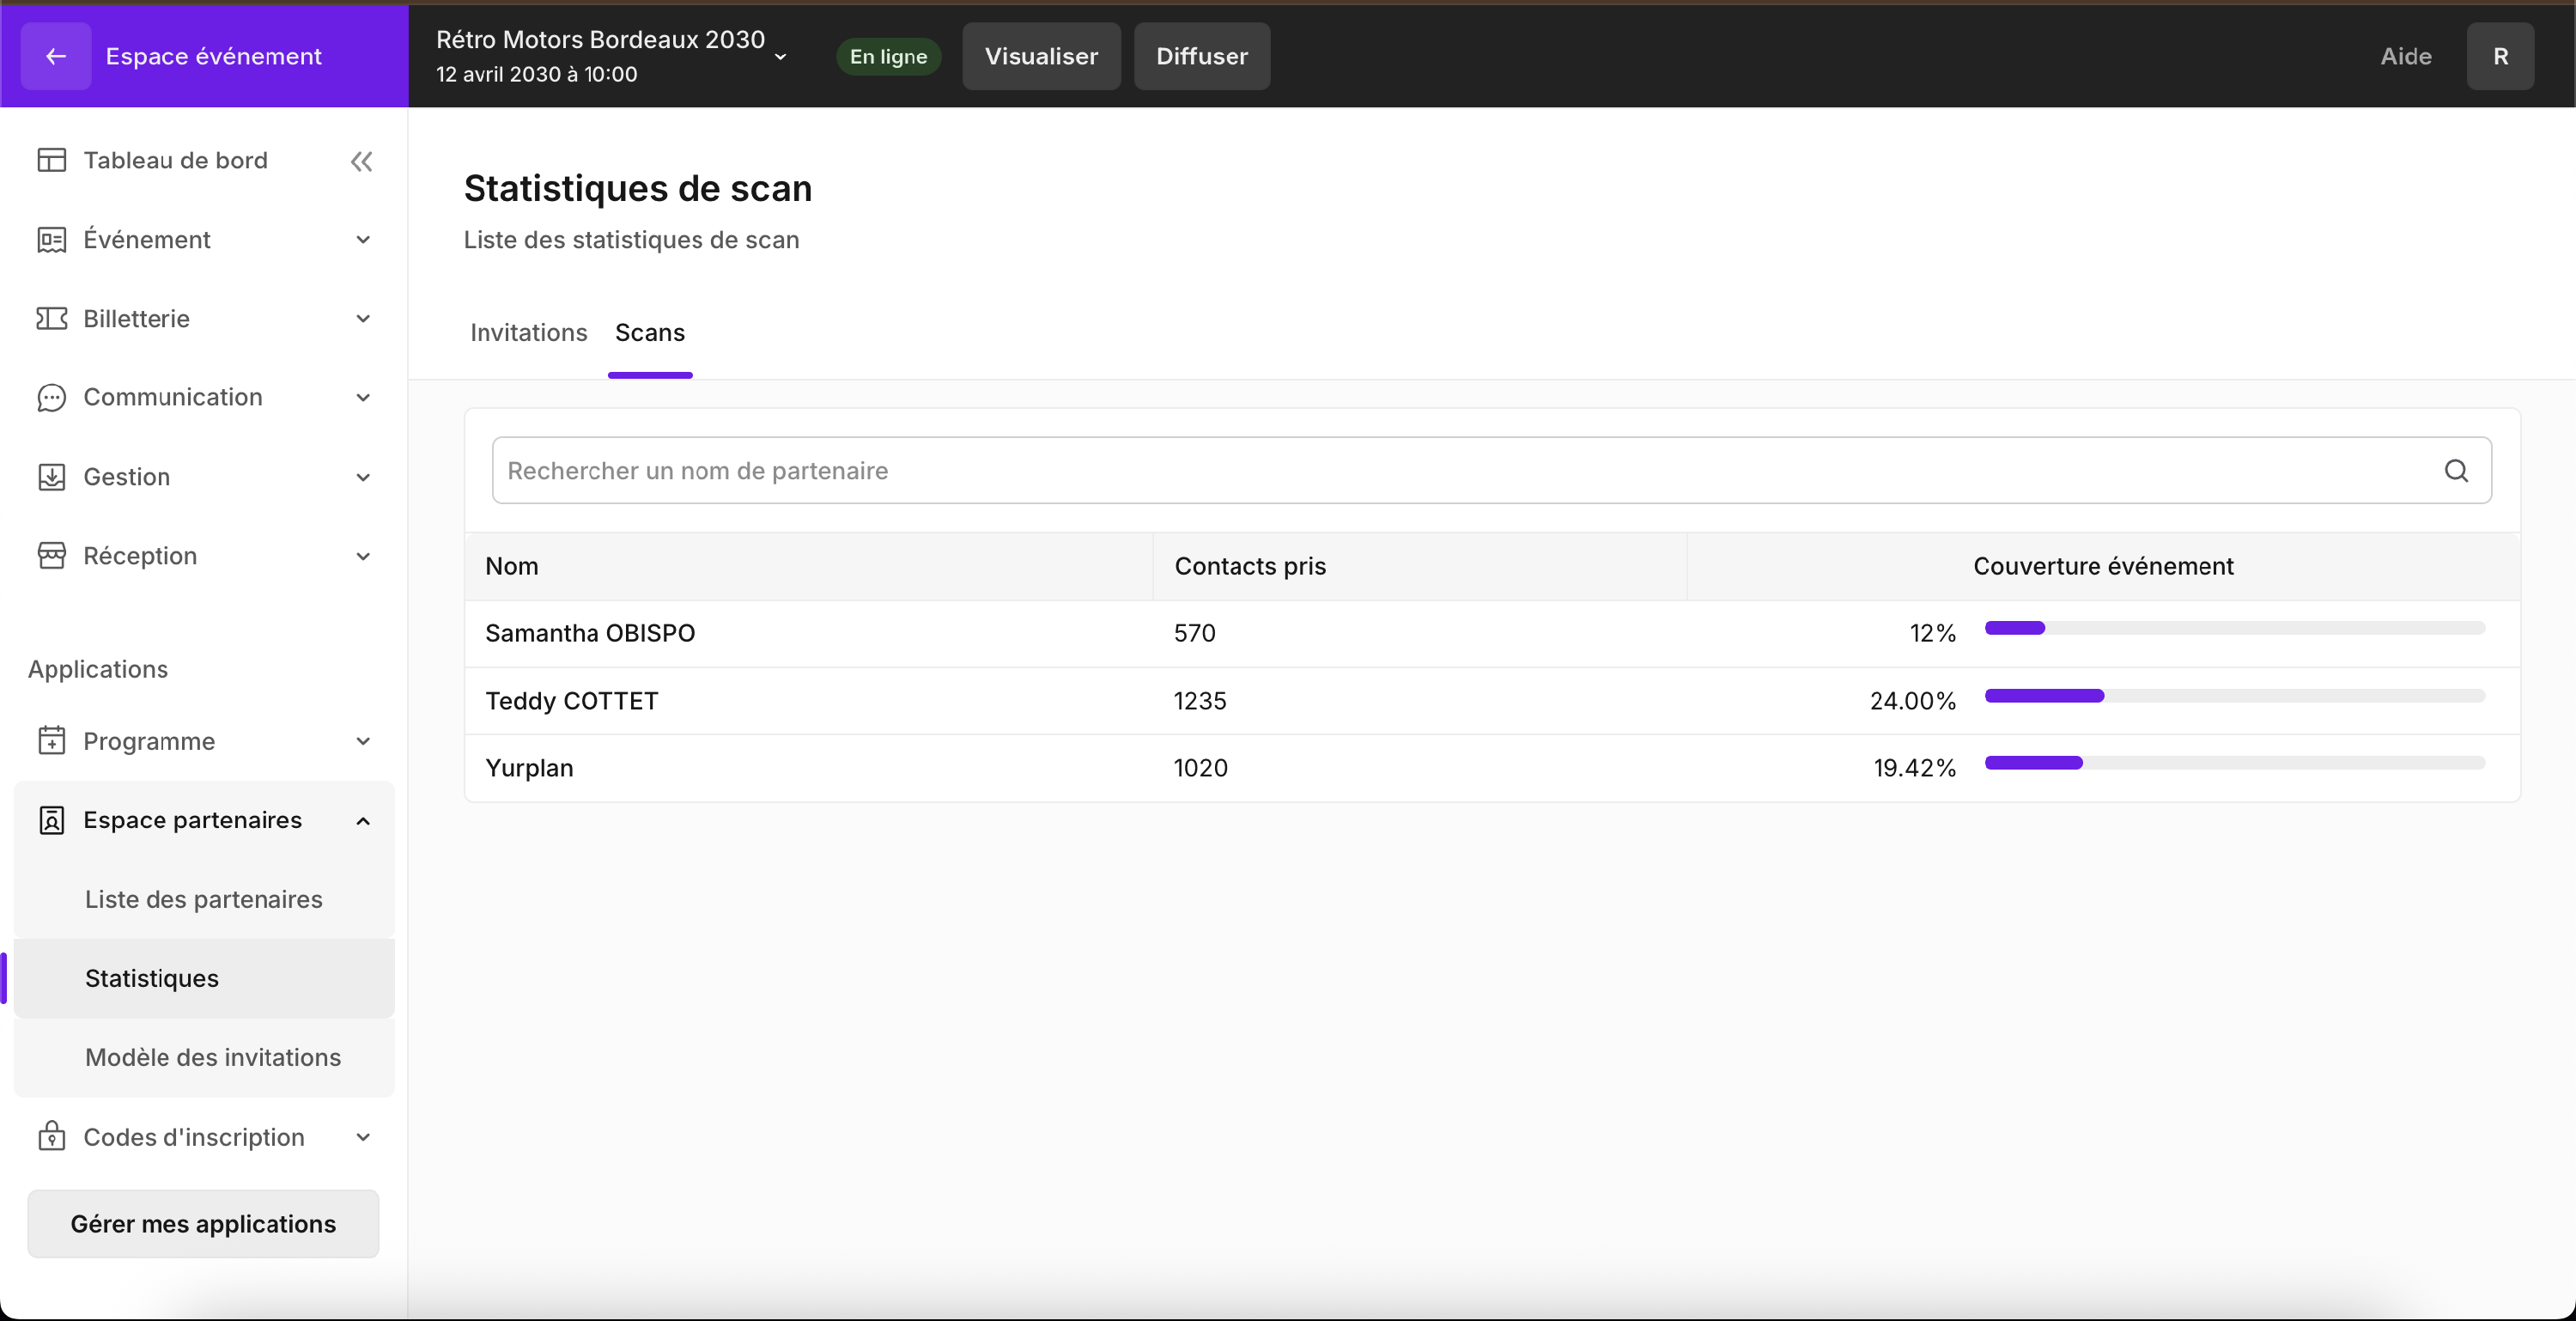2576x1321 pixels.
Task: Click the back arrow beside Espace événement
Action: coord(56,56)
